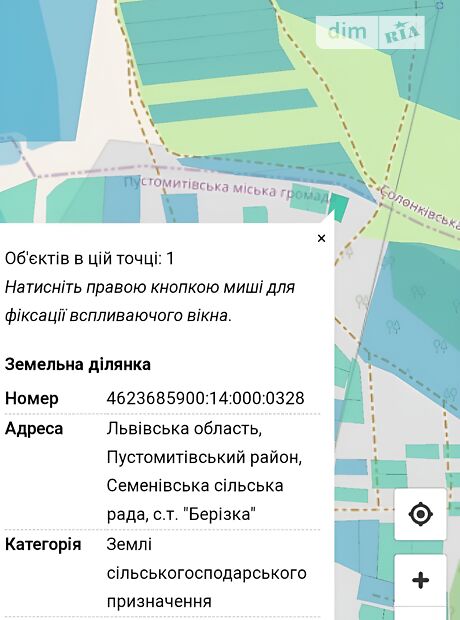Click the address text 'Семенівська сільська рада'
The height and width of the screenshot is (620, 460).
195,500
